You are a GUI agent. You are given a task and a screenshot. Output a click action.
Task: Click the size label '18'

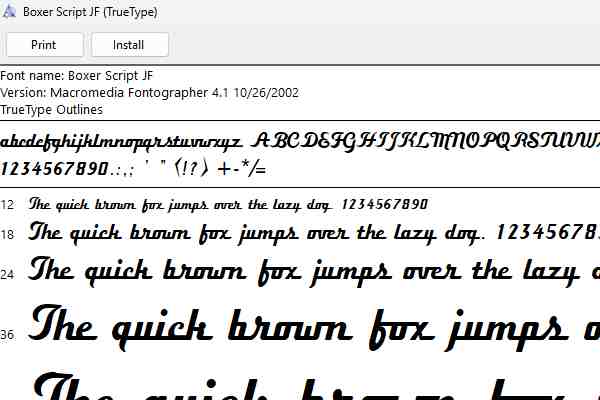click(7, 234)
